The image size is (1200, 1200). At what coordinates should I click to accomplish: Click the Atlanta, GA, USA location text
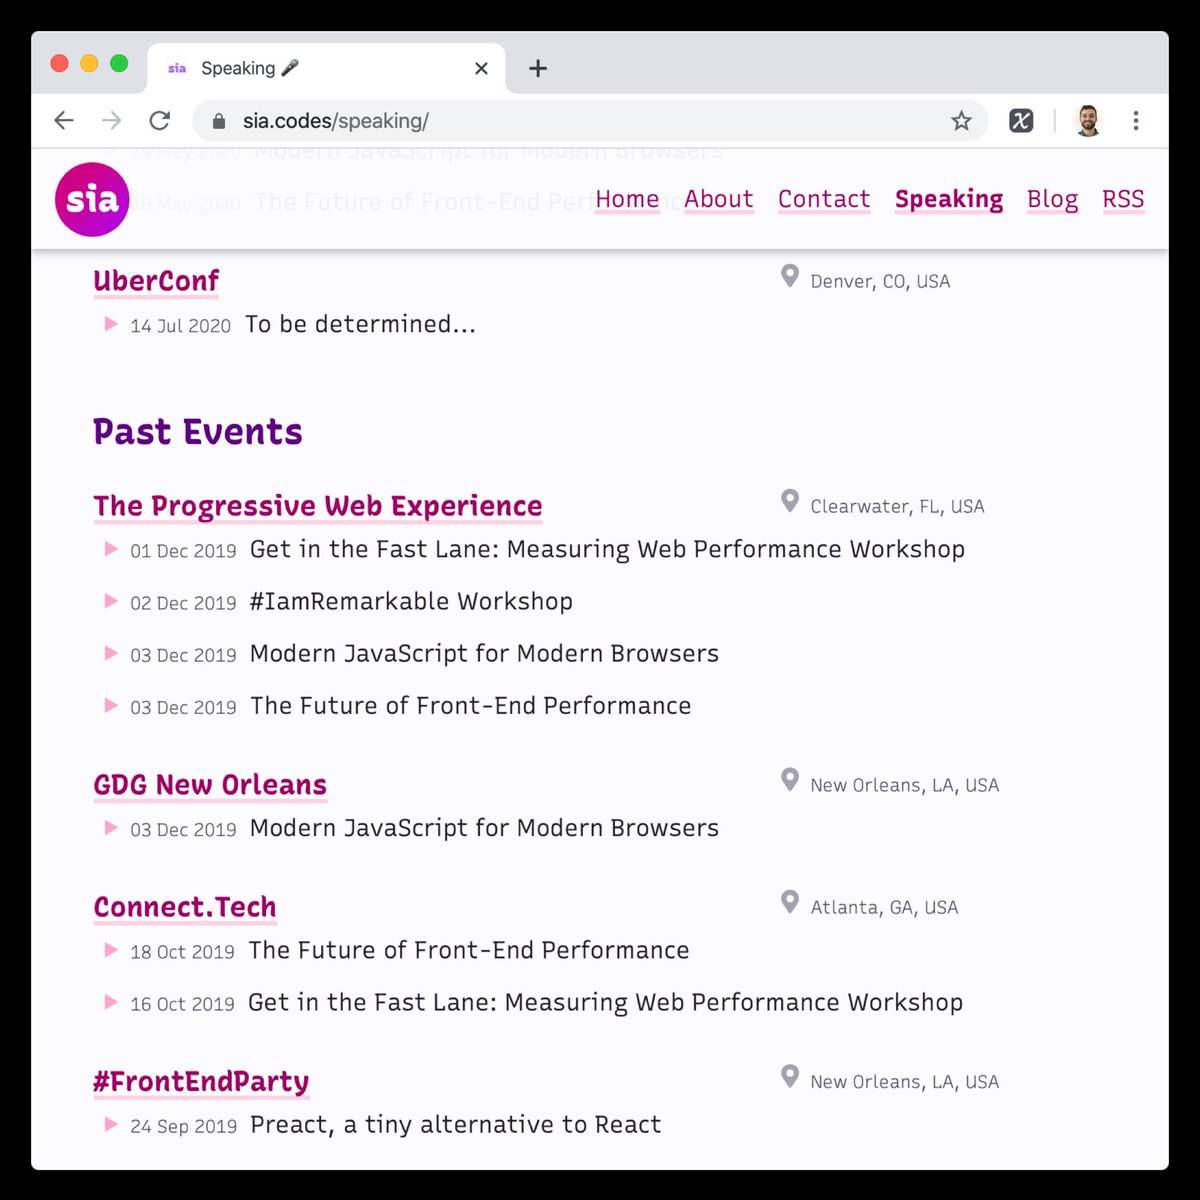click(884, 908)
